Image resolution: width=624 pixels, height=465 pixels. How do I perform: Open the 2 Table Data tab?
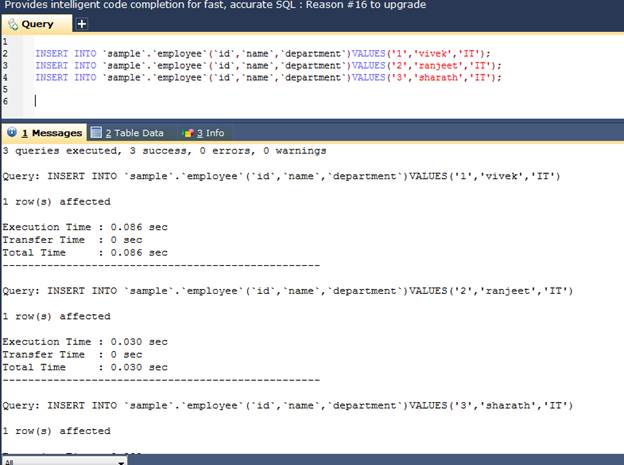tap(127, 133)
